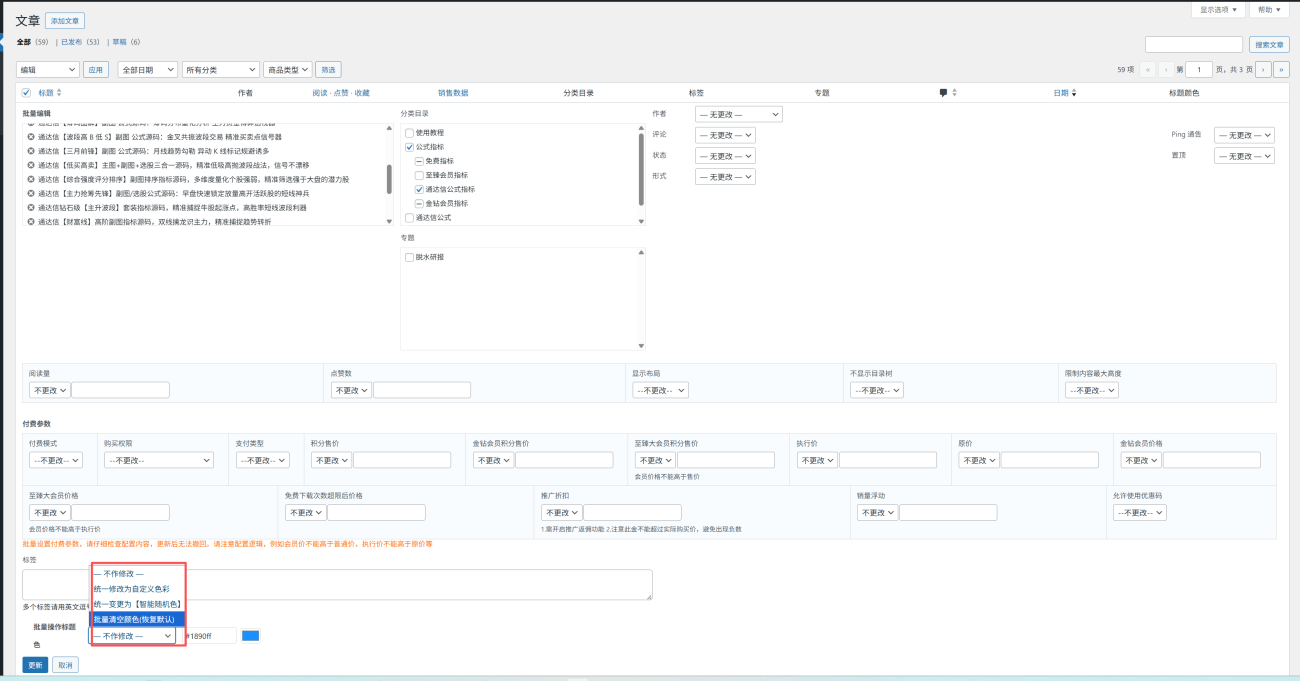Open the 所有分类 filter dropdown
This screenshot has height=681, width=1300.
click(x=220, y=70)
